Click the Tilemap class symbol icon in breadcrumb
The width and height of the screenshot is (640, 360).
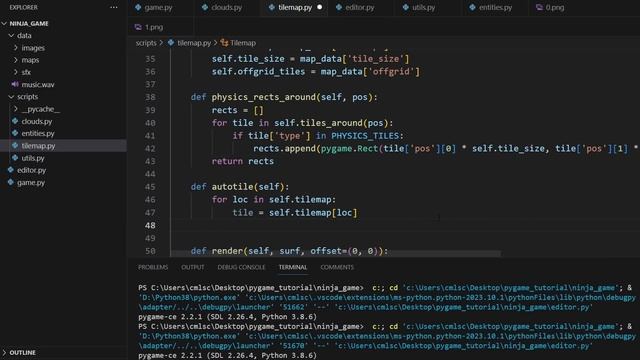pos(224,42)
